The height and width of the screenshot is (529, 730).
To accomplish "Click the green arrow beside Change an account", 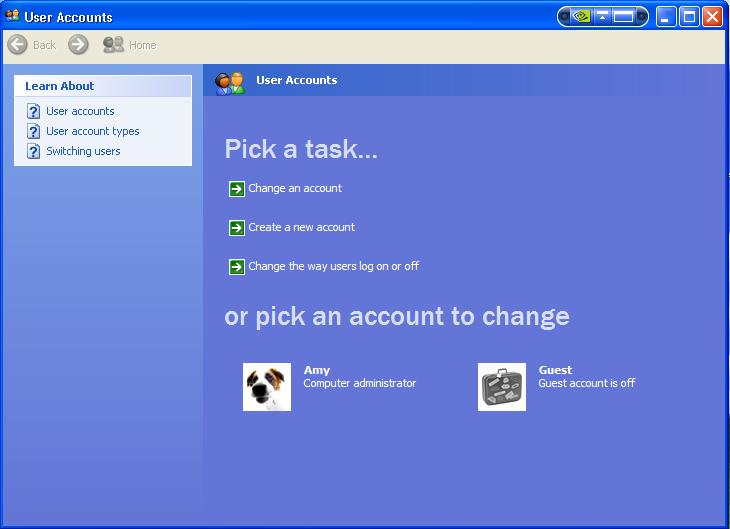I will pyautogui.click(x=237, y=189).
